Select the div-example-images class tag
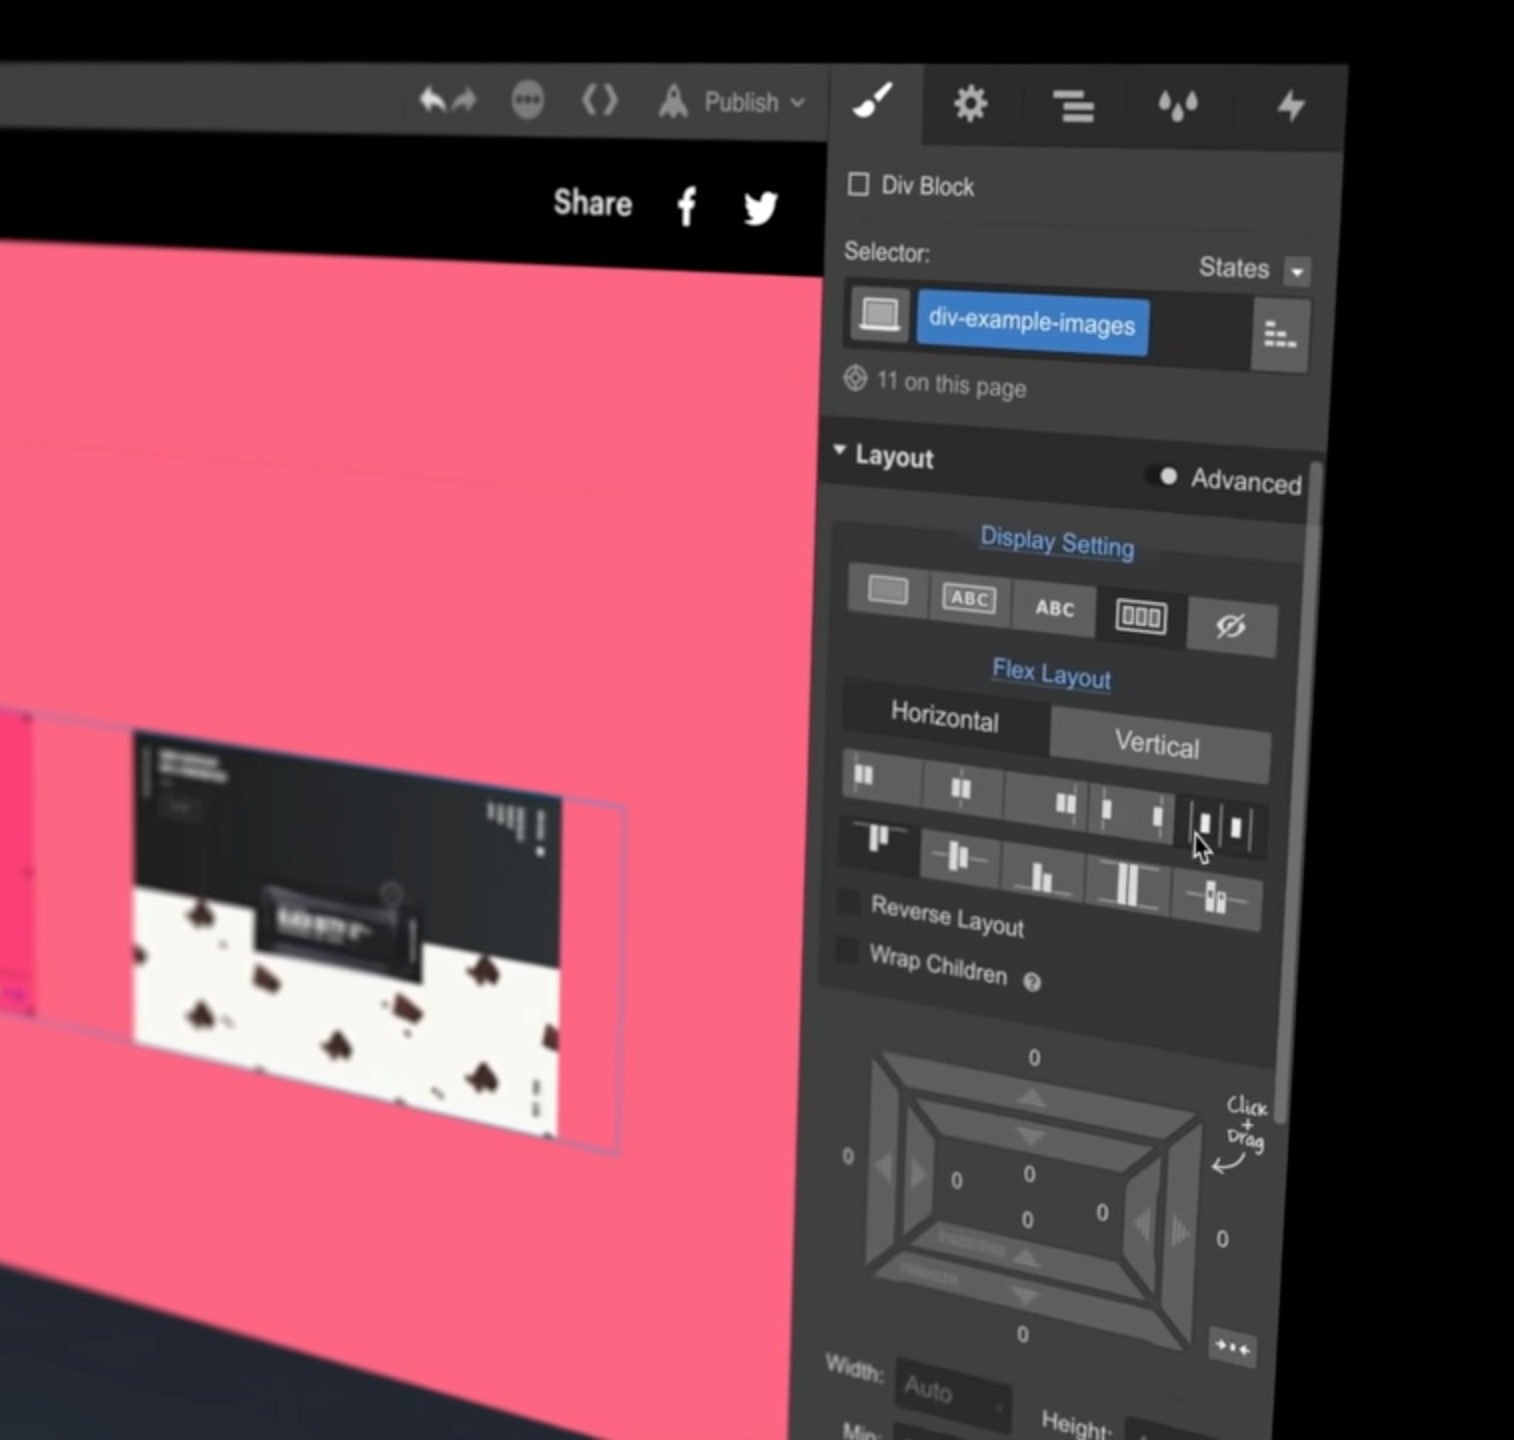 pyautogui.click(x=1032, y=323)
